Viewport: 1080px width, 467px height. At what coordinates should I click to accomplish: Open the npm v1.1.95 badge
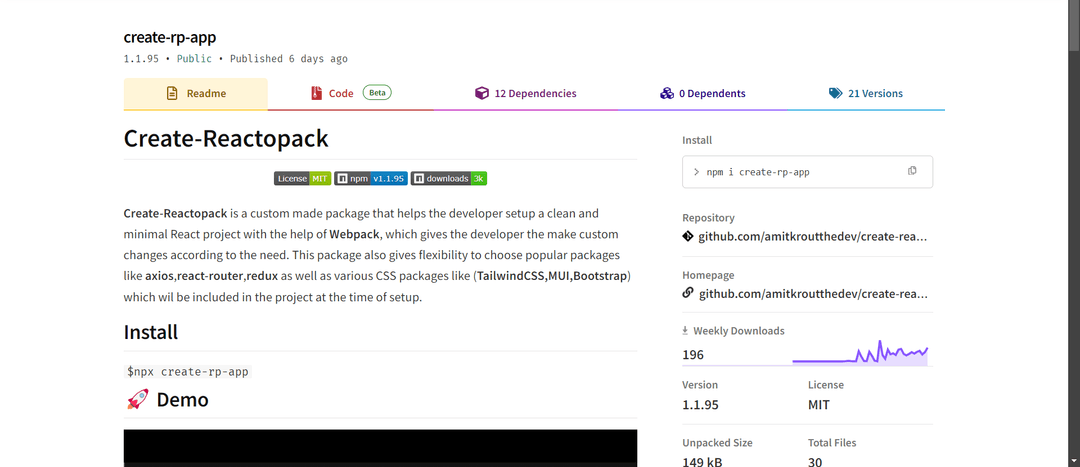click(x=371, y=178)
